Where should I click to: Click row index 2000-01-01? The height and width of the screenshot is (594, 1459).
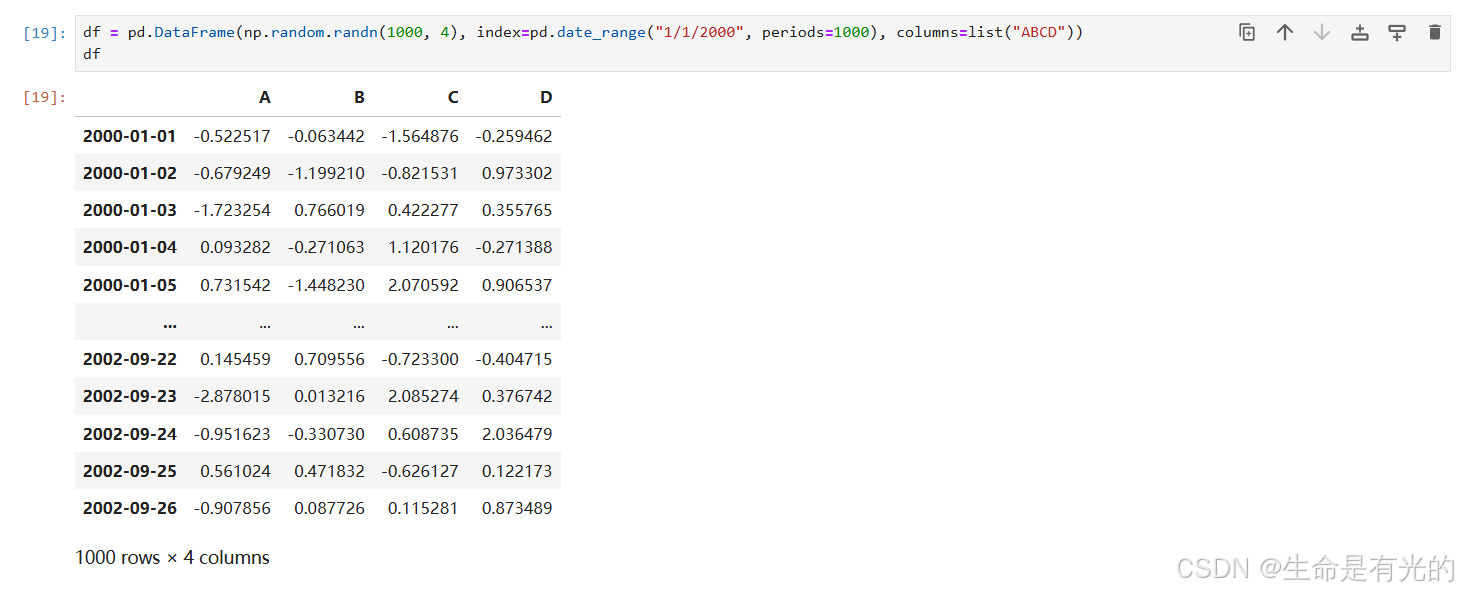click(x=130, y=136)
